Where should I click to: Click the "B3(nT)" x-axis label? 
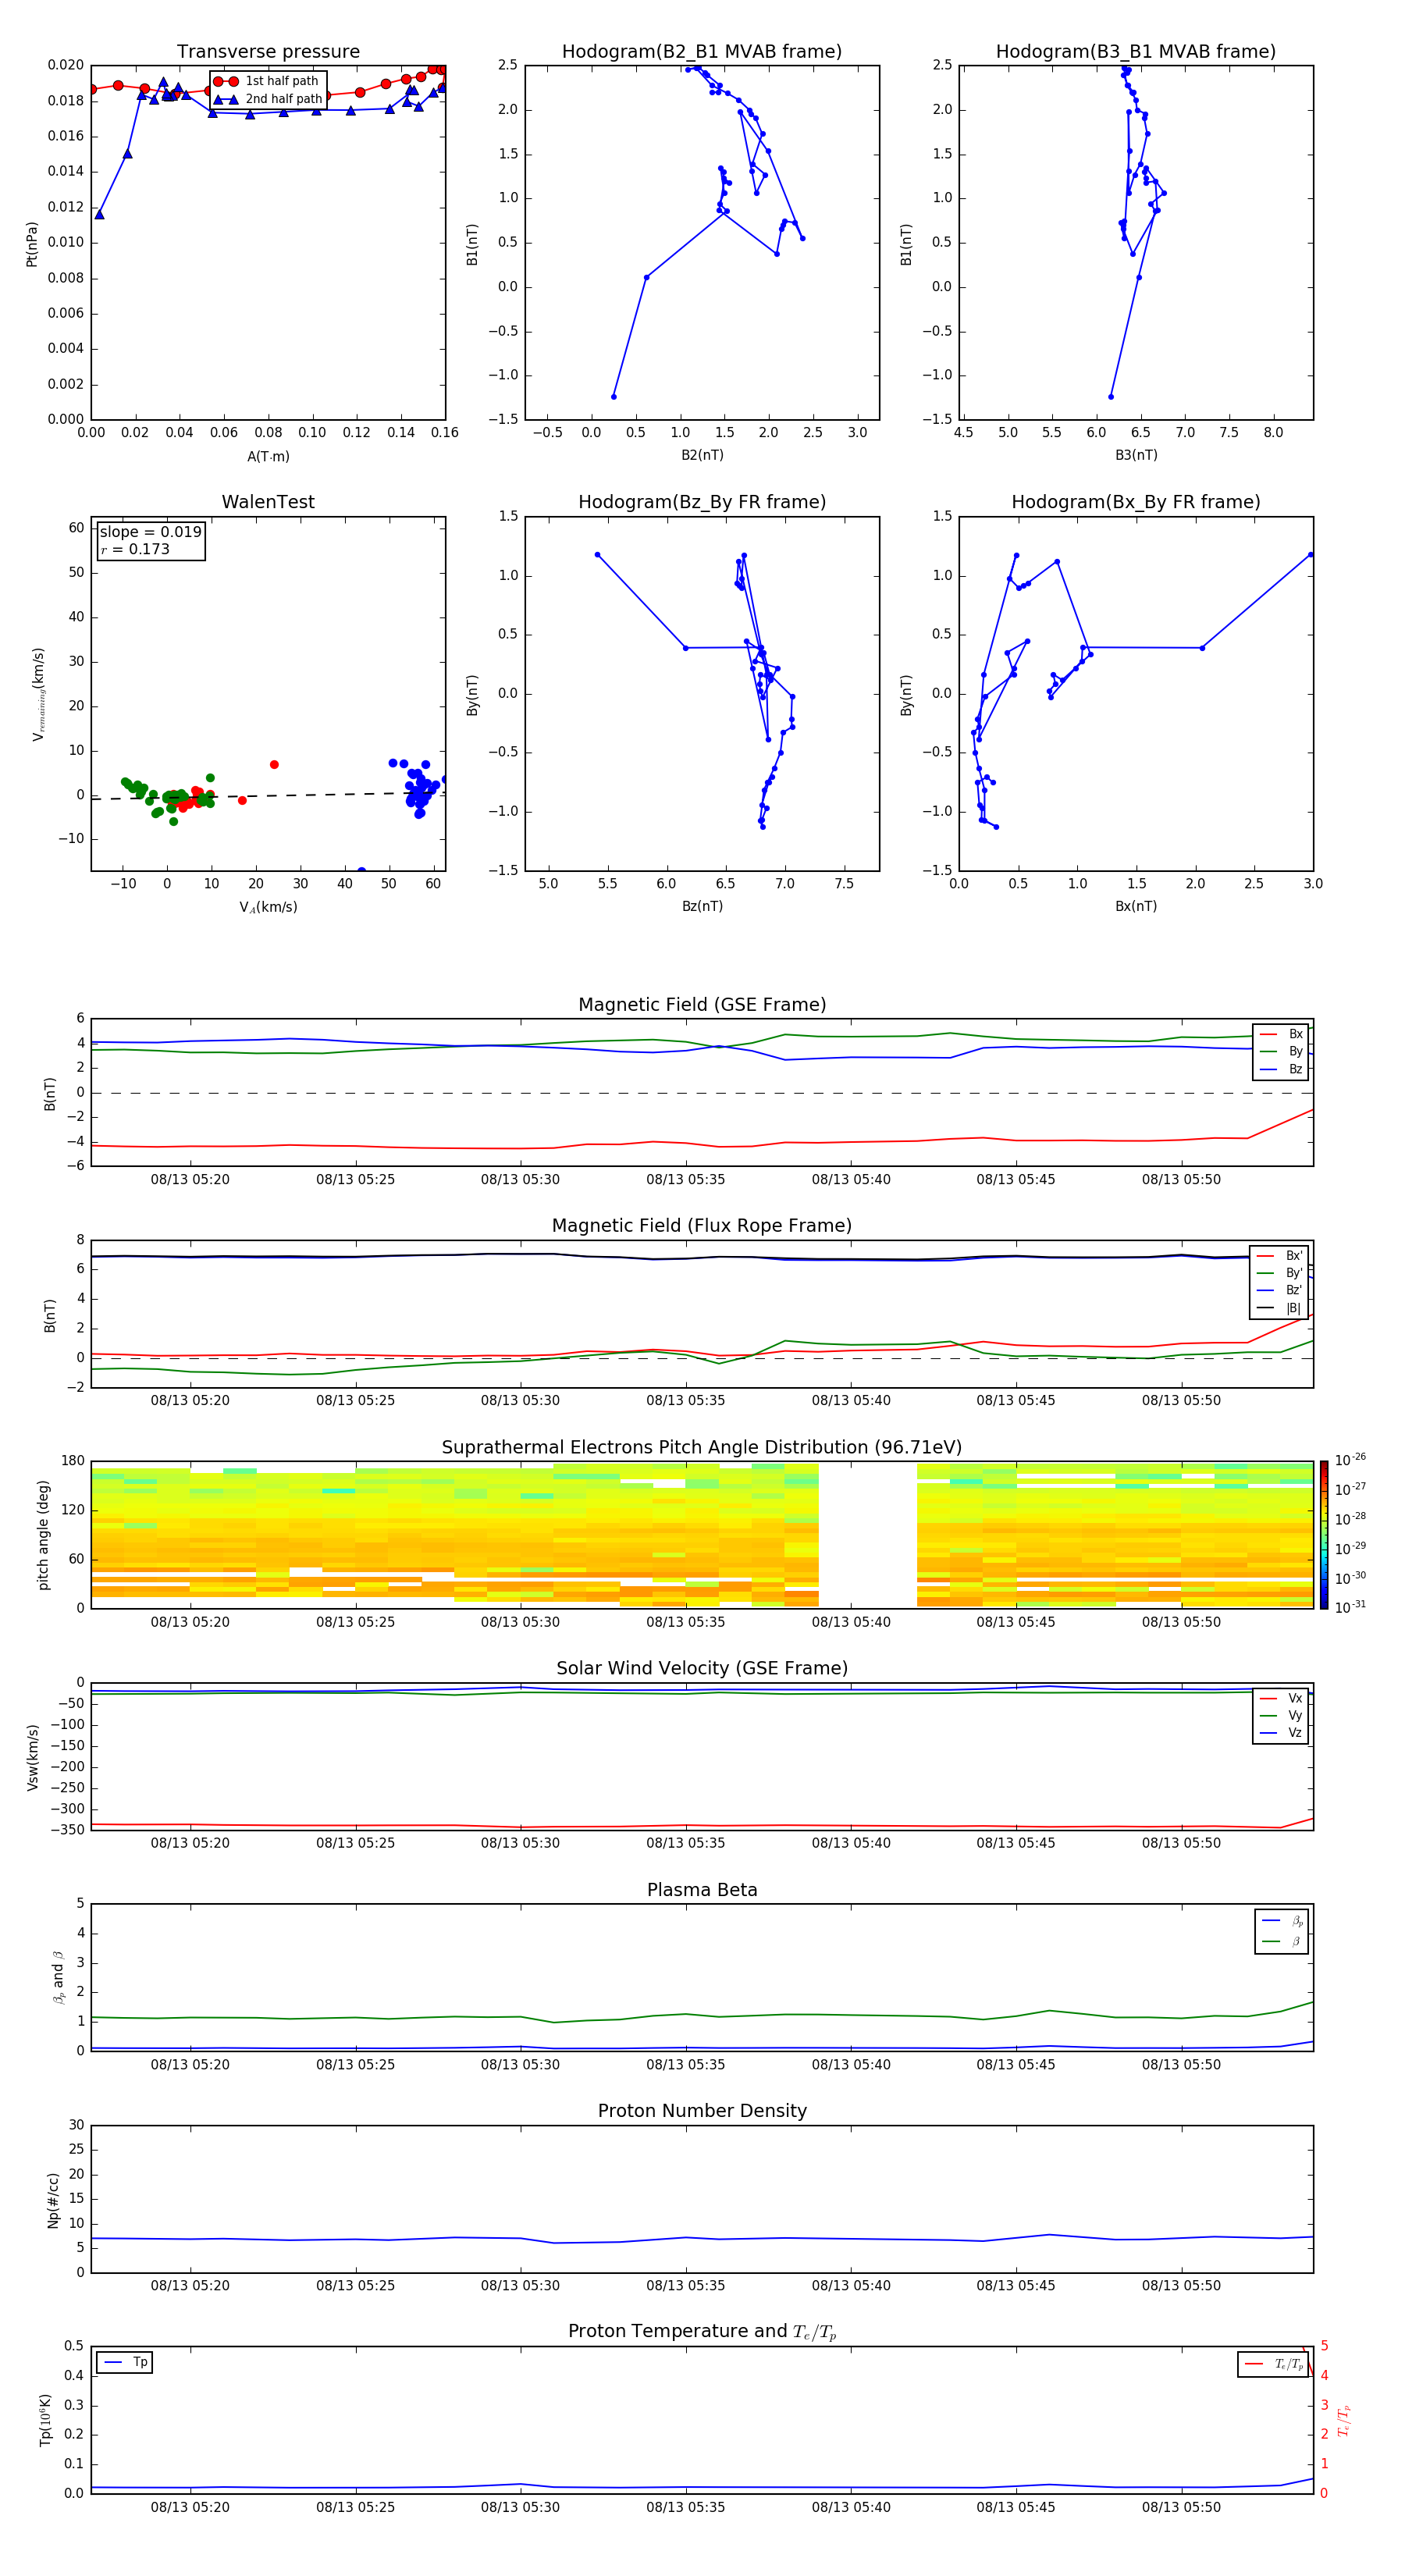click(x=1136, y=455)
